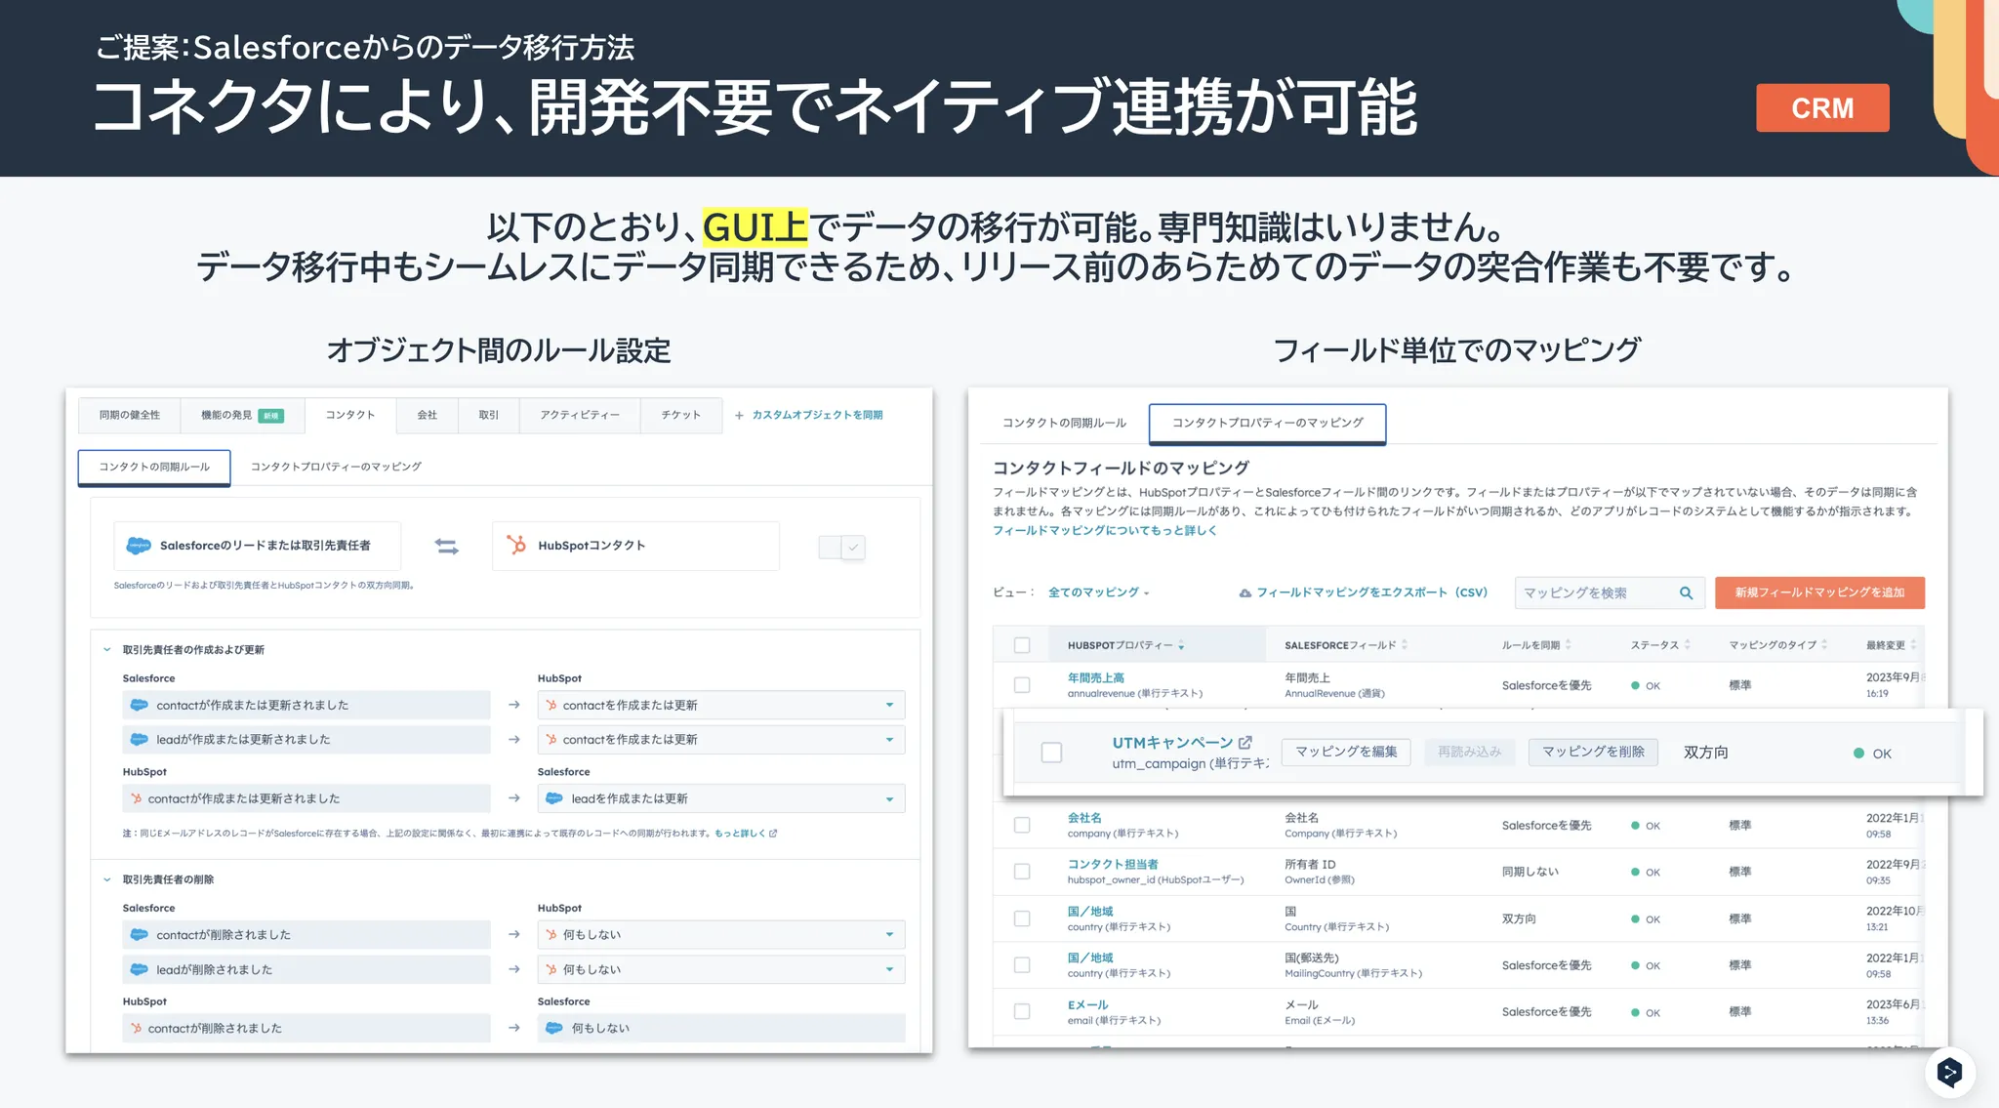This screenshot has height=1108, width=1999.
Task: Click 新規フィールドマッピングを追加 button
Action: (1818, 593)
